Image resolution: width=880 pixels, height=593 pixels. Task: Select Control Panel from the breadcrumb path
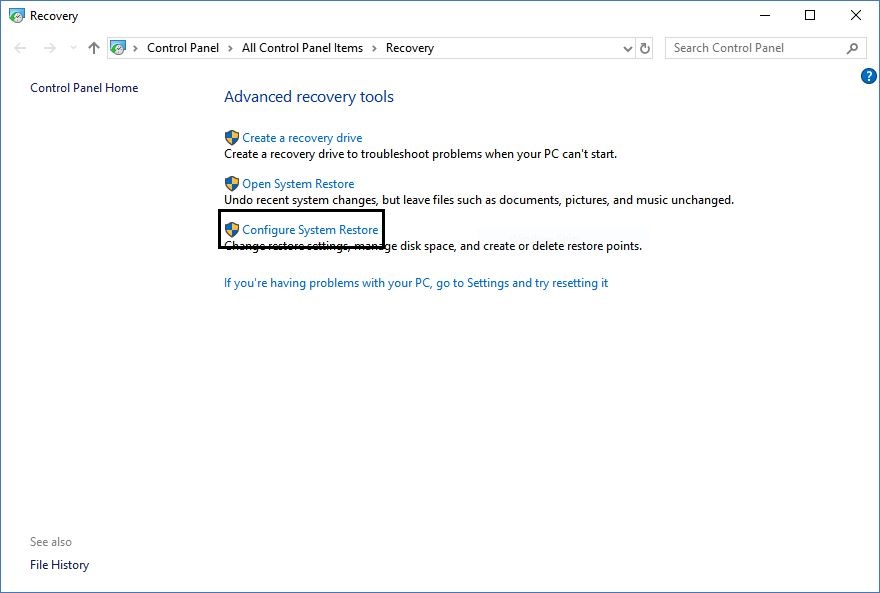(183, 47)
